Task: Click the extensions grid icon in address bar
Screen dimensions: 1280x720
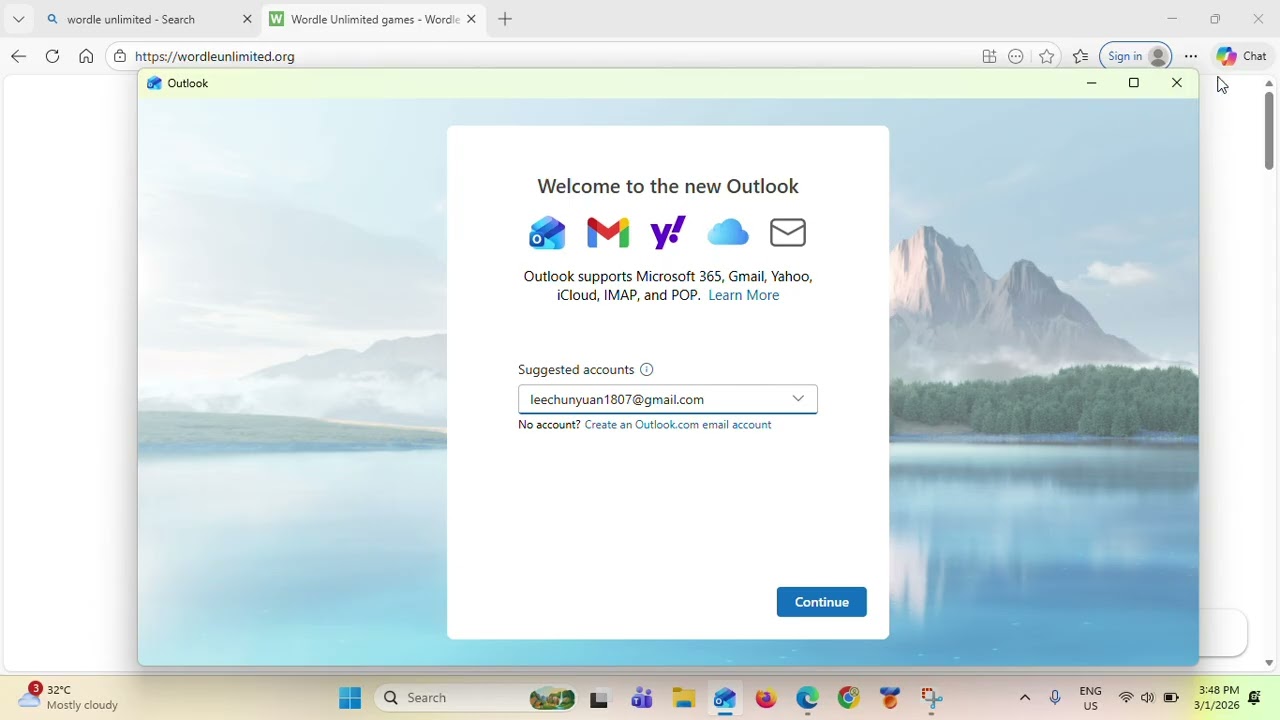Action: coord(989,56)
